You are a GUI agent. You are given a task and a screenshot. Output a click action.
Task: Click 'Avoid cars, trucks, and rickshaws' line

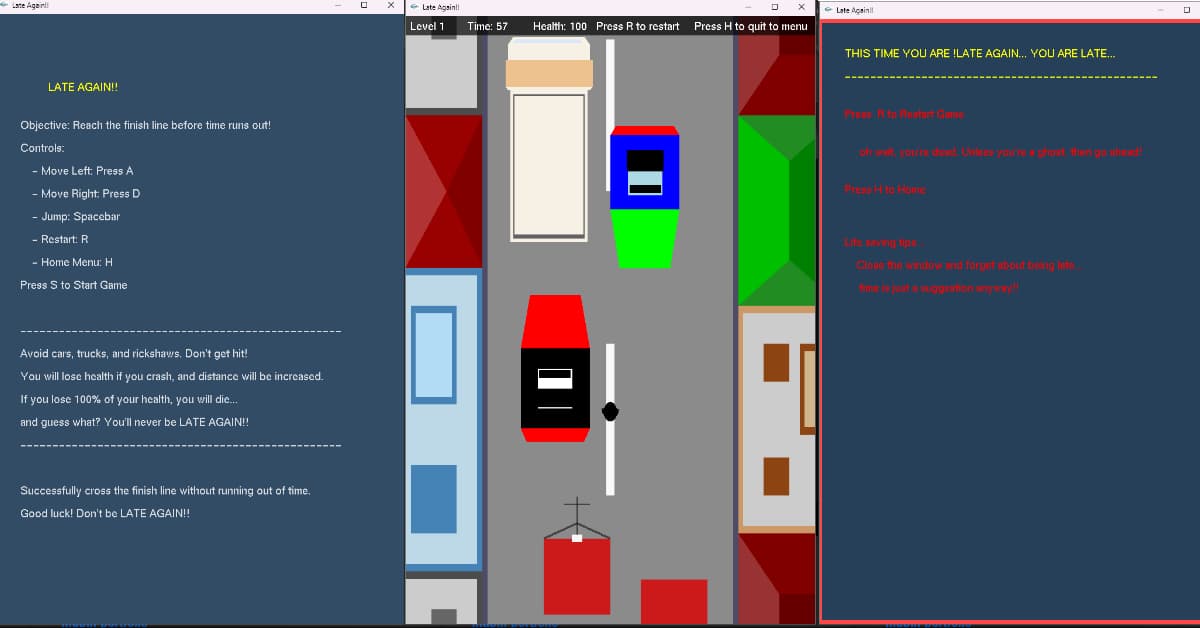pyautogui.click(x=134, y=354)
